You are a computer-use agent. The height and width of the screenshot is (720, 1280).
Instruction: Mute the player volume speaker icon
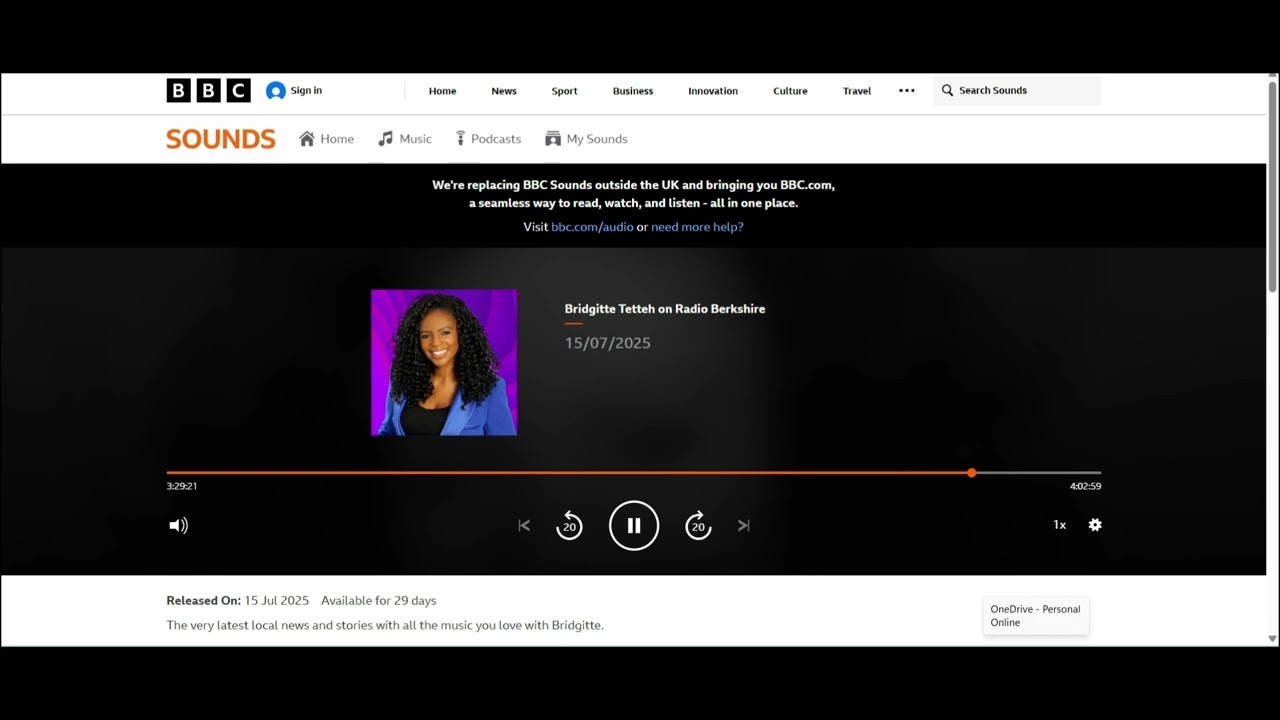pyautogui.click(x=178, y=525)
